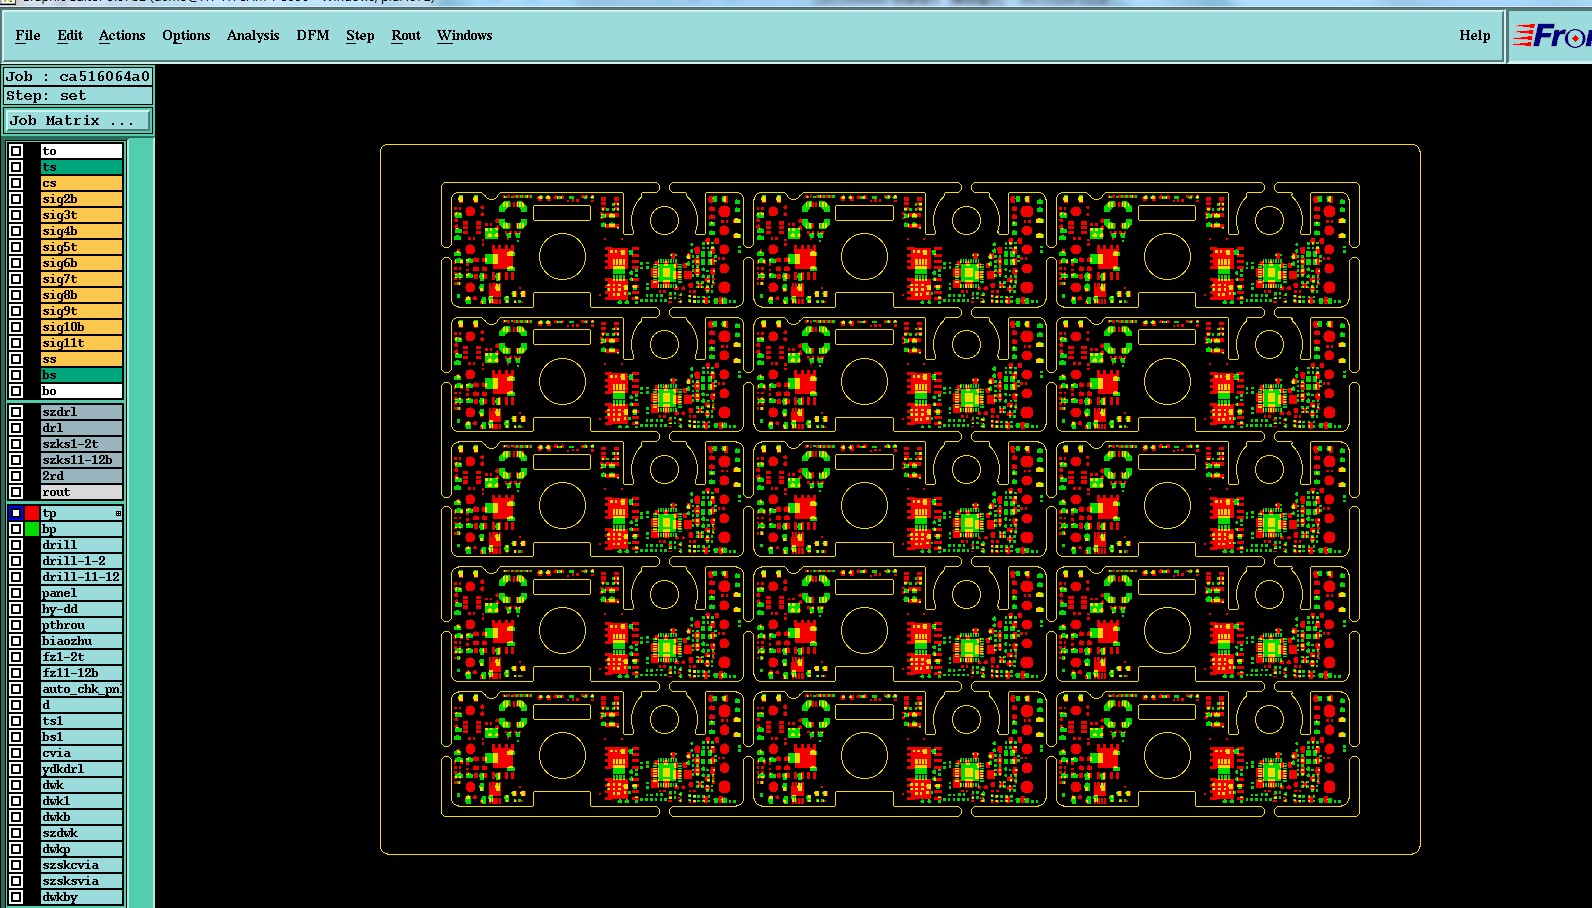Toggle display checkbox of the dwkby layer
Screen dimensions: 1592x908
point(16,897)
